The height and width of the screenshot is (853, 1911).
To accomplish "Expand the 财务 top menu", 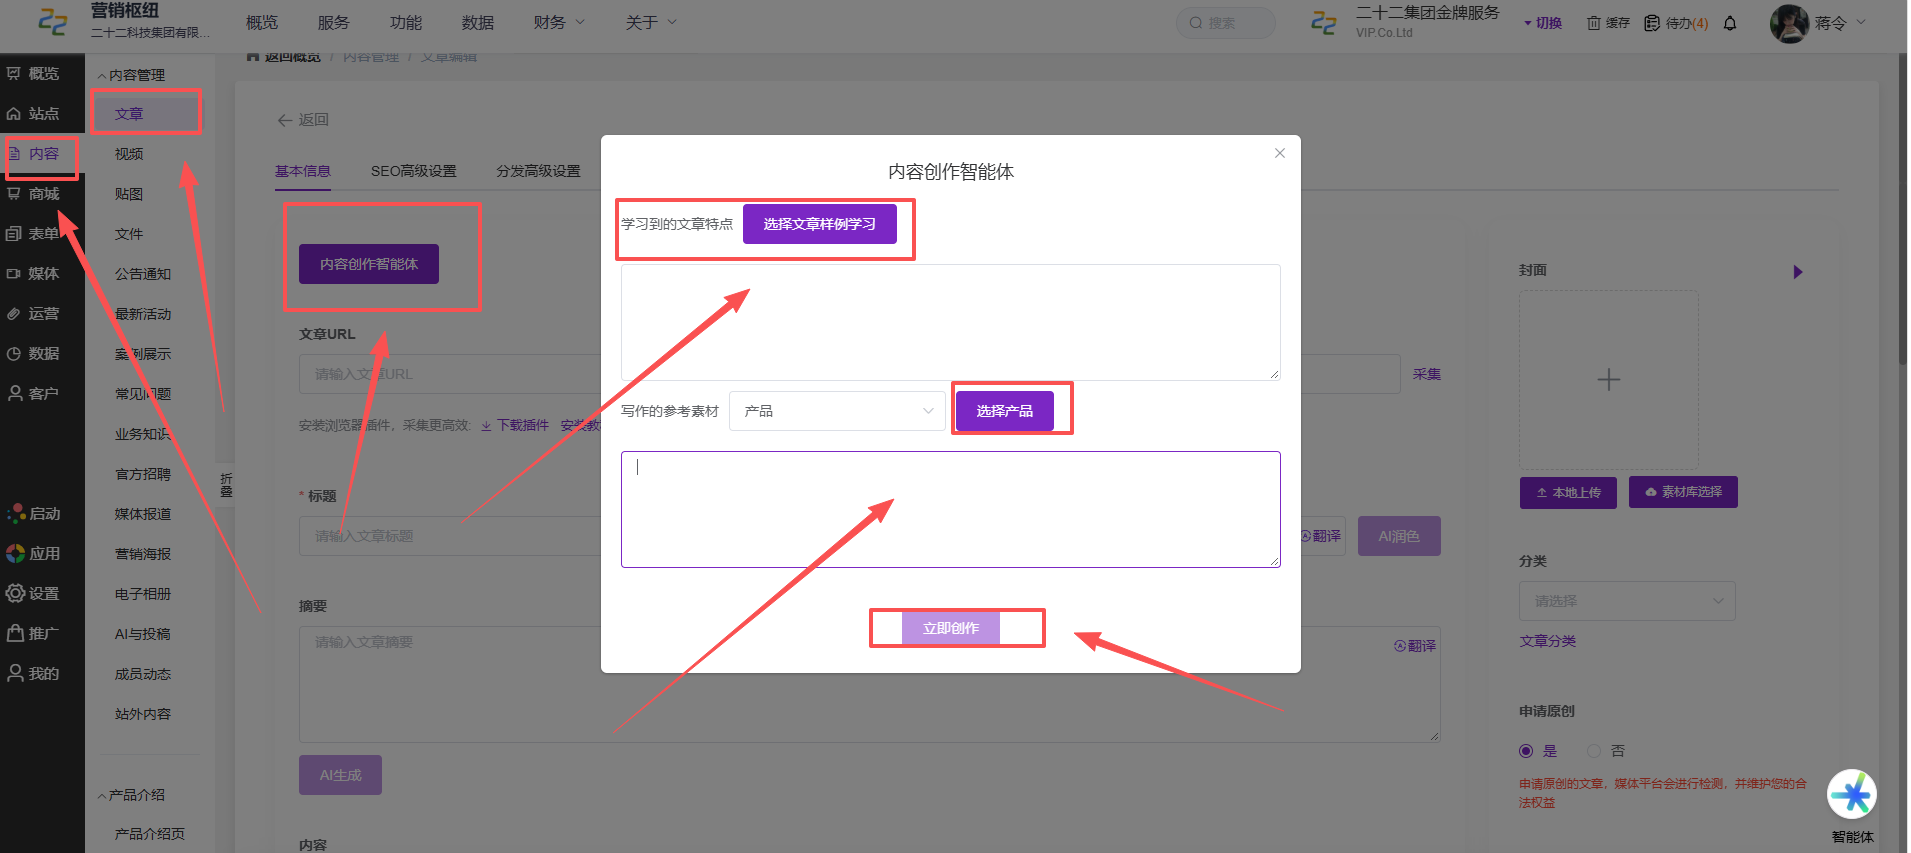I will [559, 22].
